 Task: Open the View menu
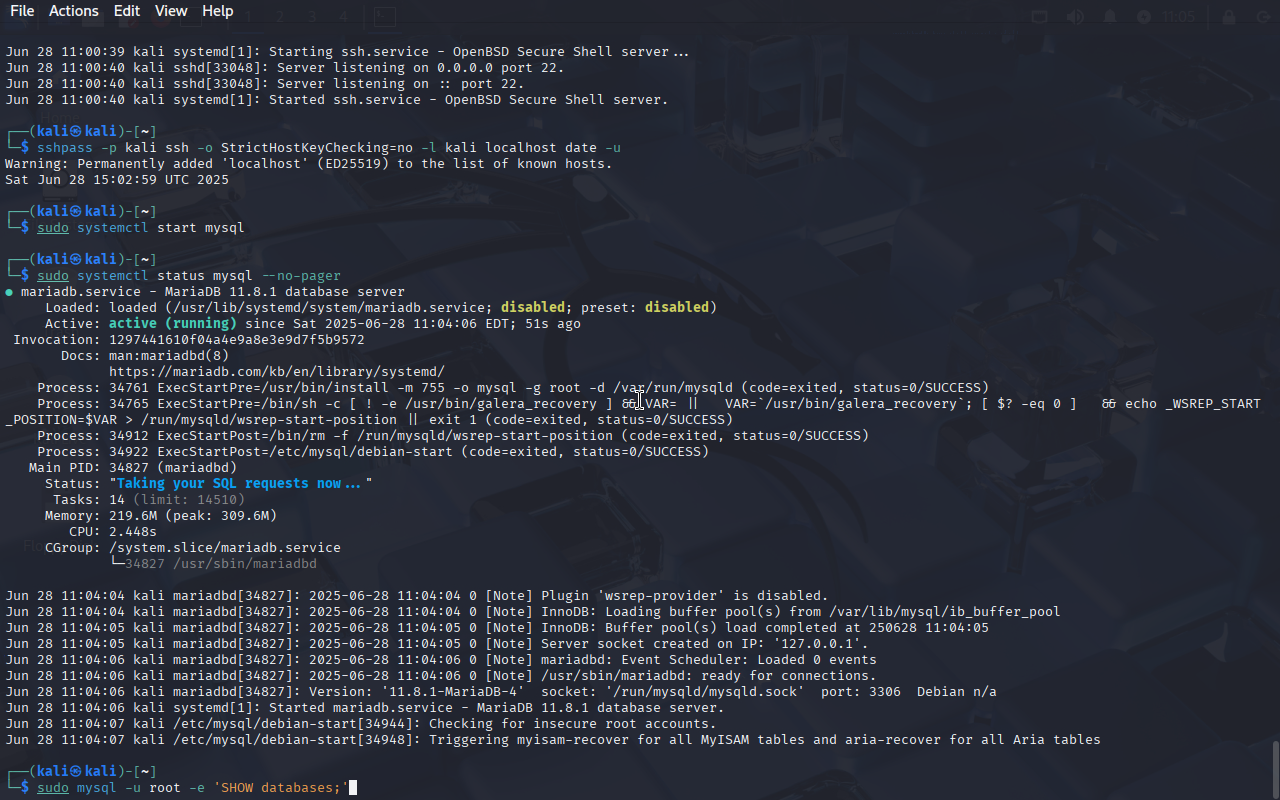171,11
